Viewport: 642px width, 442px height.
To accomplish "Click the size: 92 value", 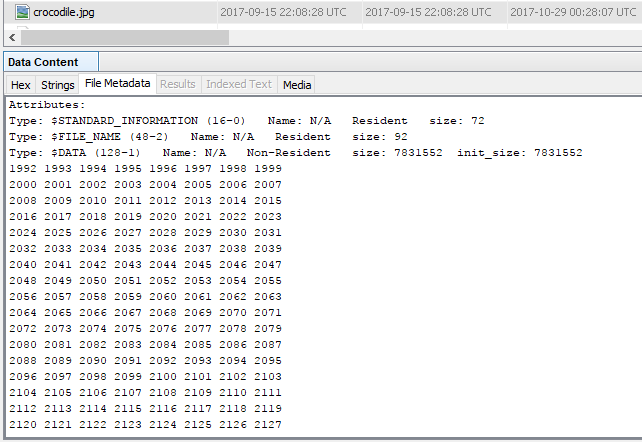I will (x=380, y=137).
